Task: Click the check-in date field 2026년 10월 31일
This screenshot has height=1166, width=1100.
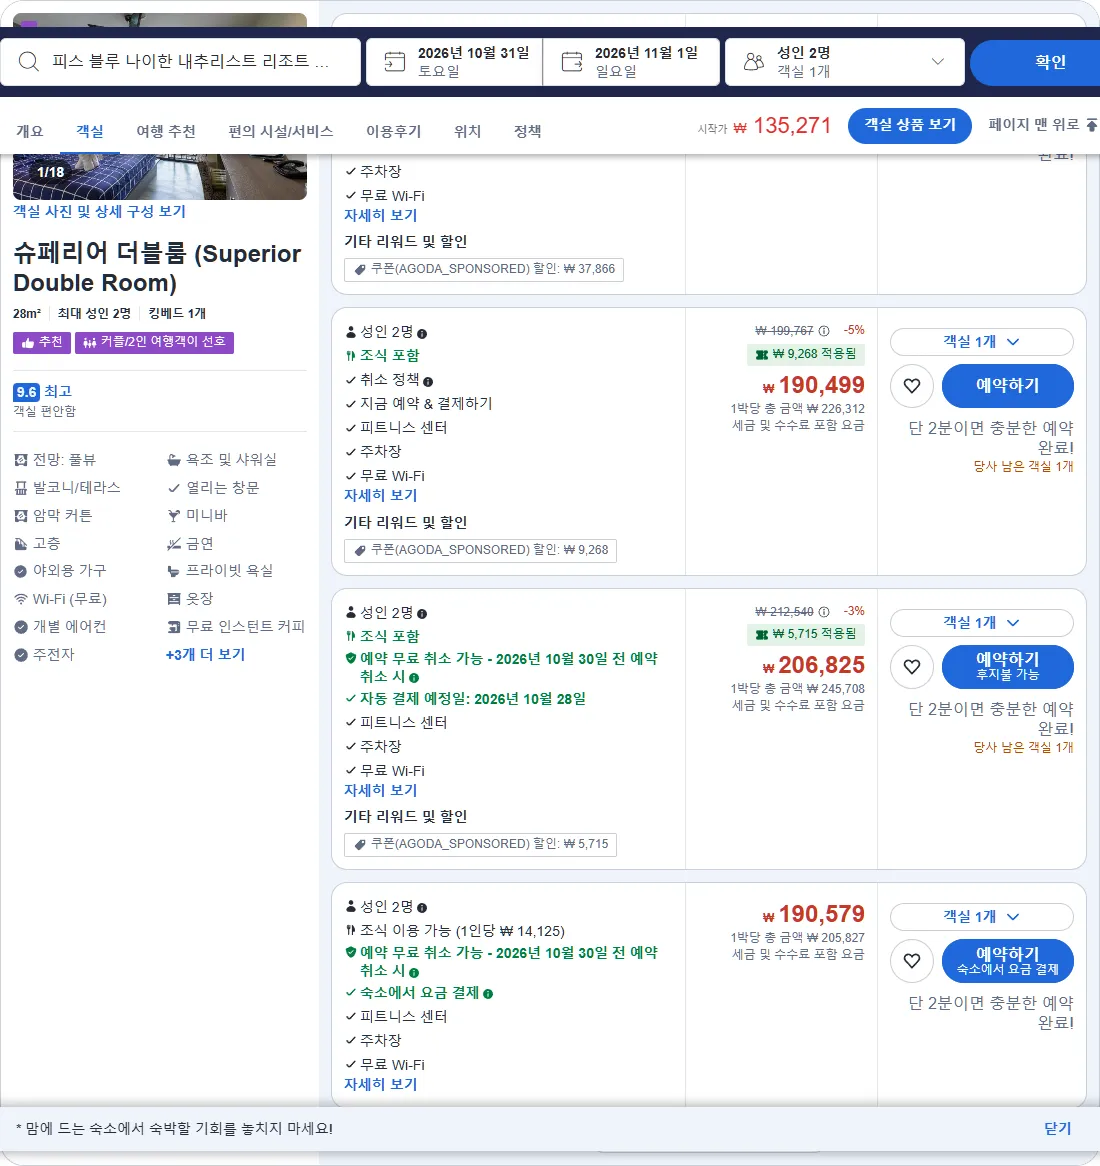Action: [x=454, y=62]
